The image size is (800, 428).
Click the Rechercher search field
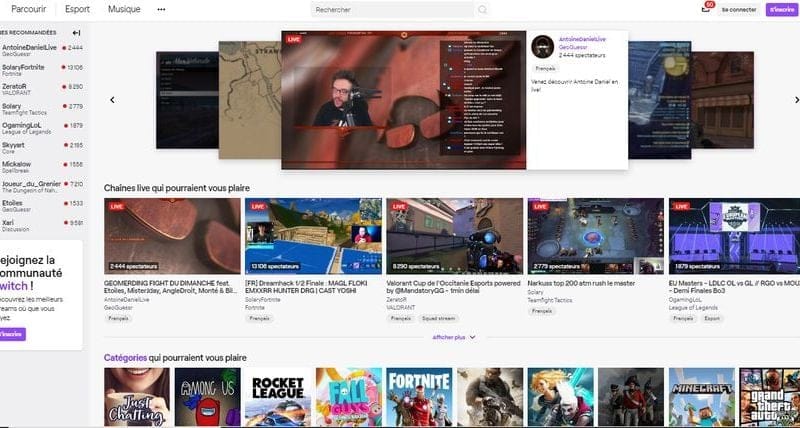coord(393,10)
